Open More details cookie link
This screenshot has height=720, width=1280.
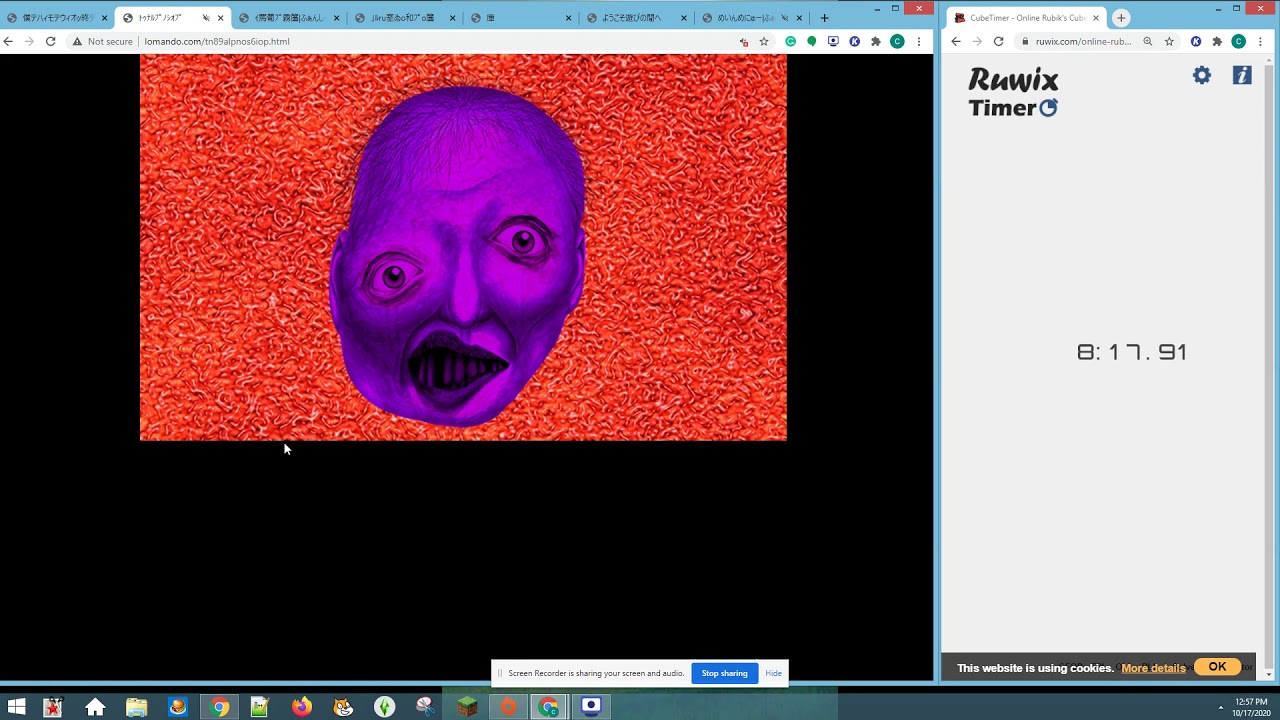tap(1153, 668)
